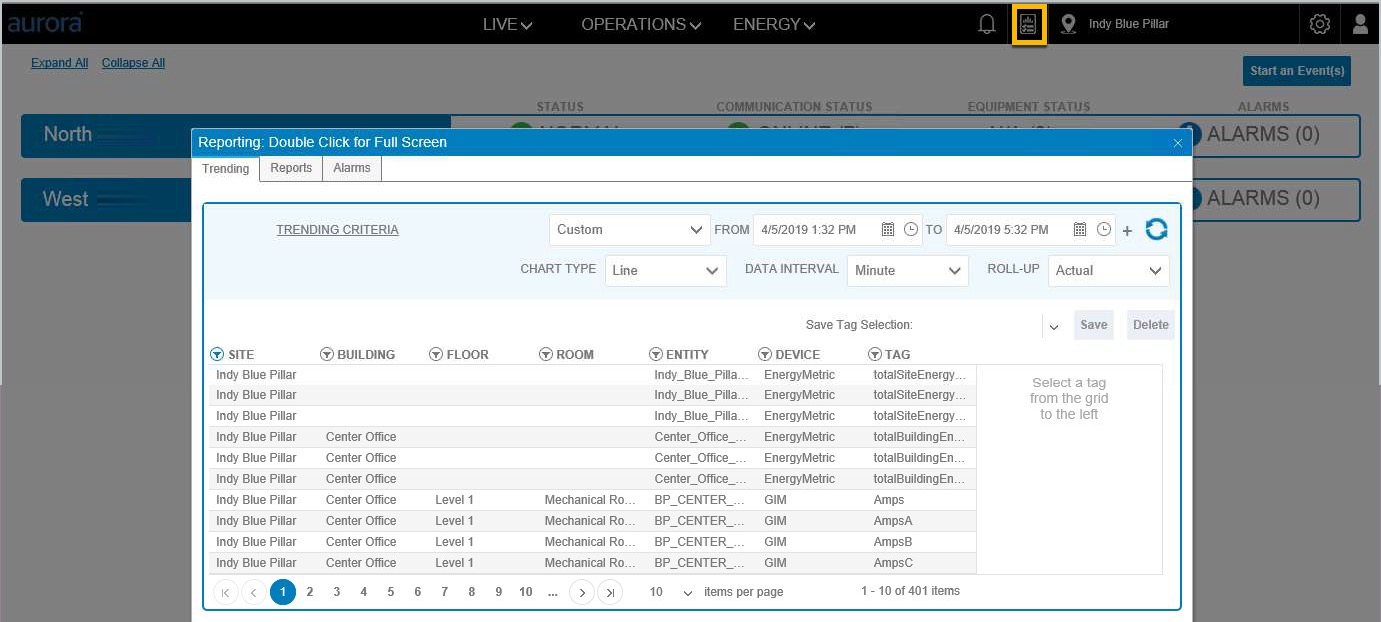1381x622 pixels.
Task: Click the DEVICE column filter icon
Action: (765, 354)
